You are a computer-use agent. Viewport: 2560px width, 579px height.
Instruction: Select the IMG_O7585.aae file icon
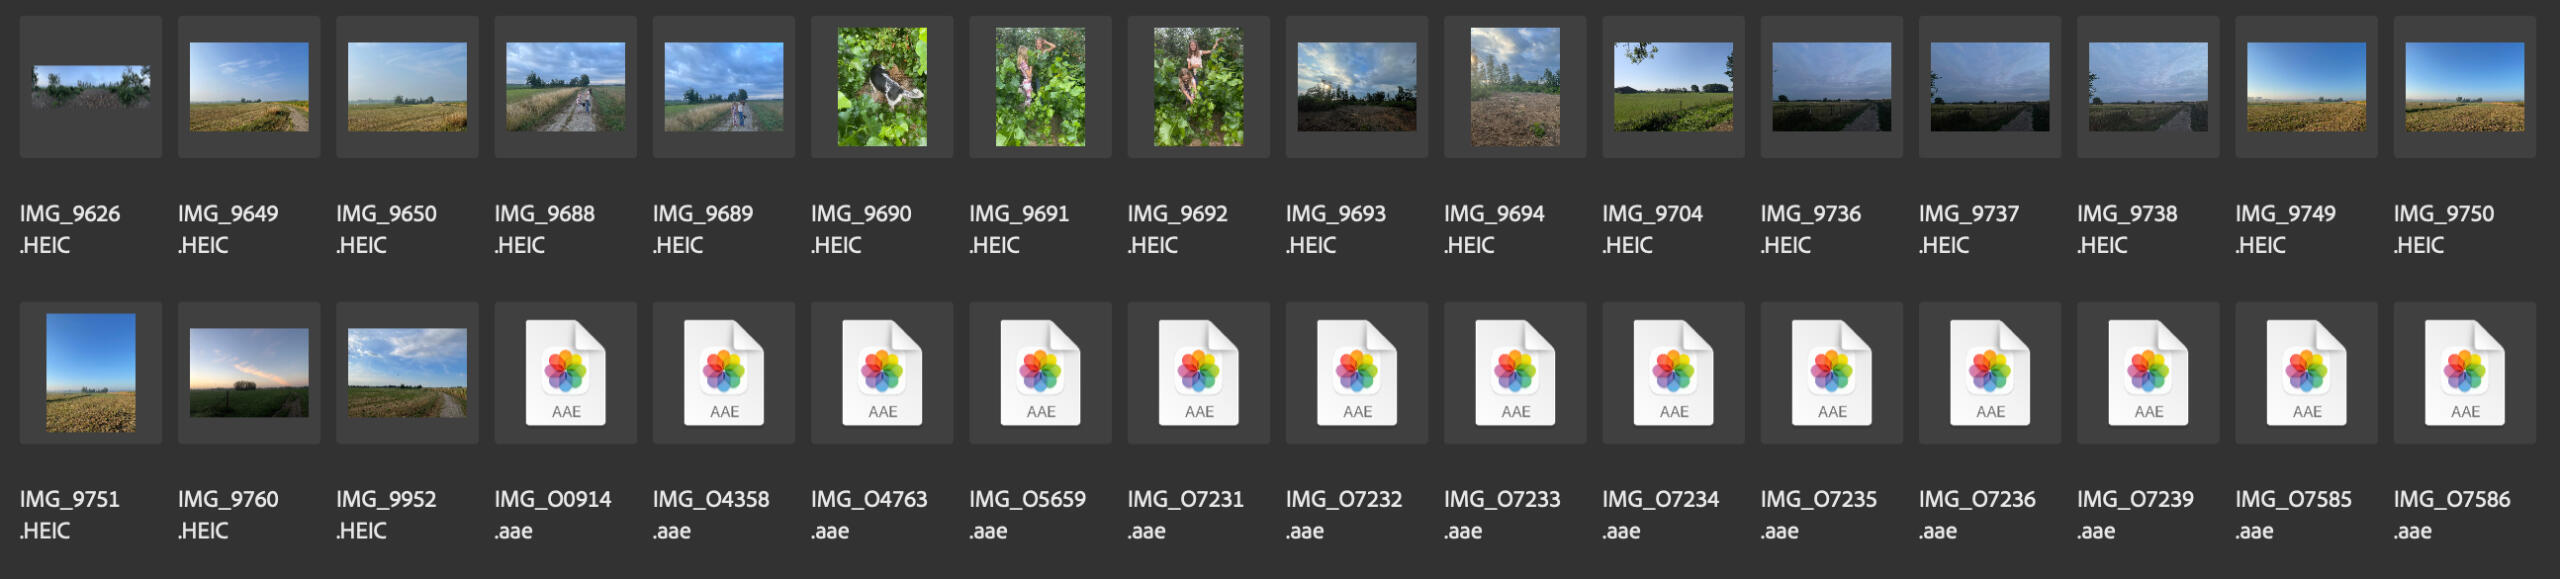pos(2307,373)
